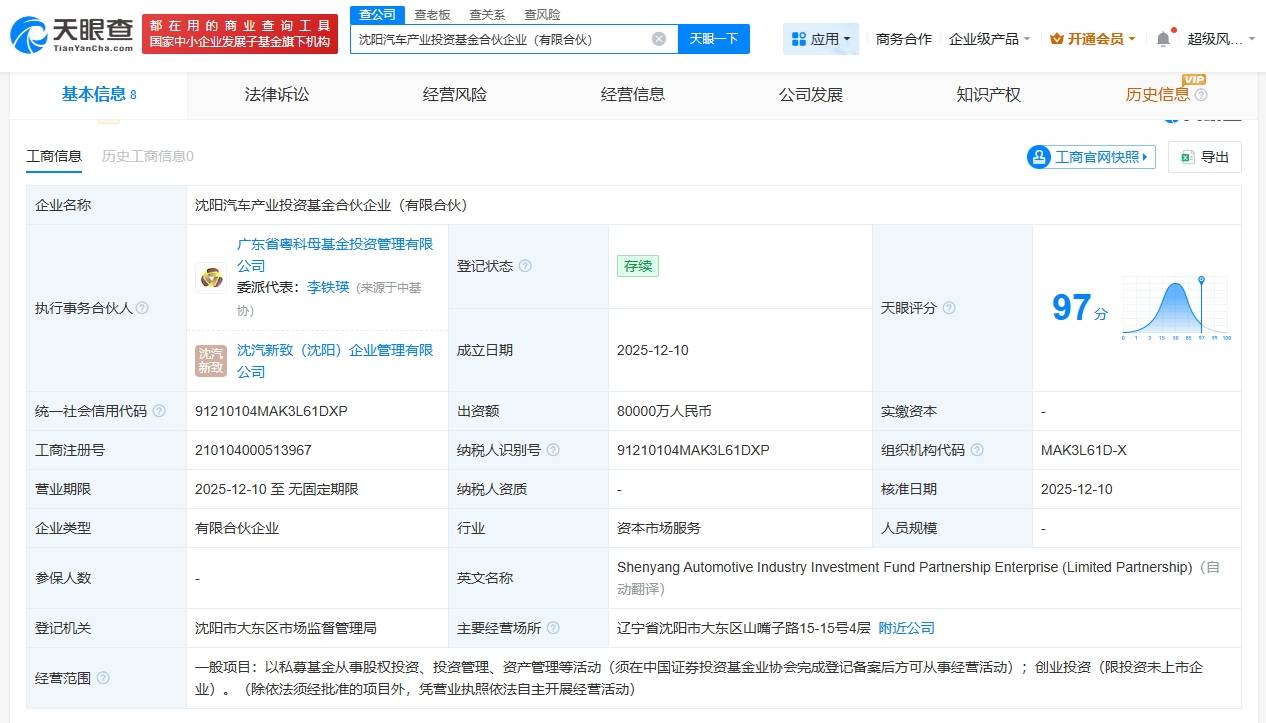Expand the 应用 dropdown
Image resolution: width=1266 pixels, height=723 pixels.
[820, 39]
